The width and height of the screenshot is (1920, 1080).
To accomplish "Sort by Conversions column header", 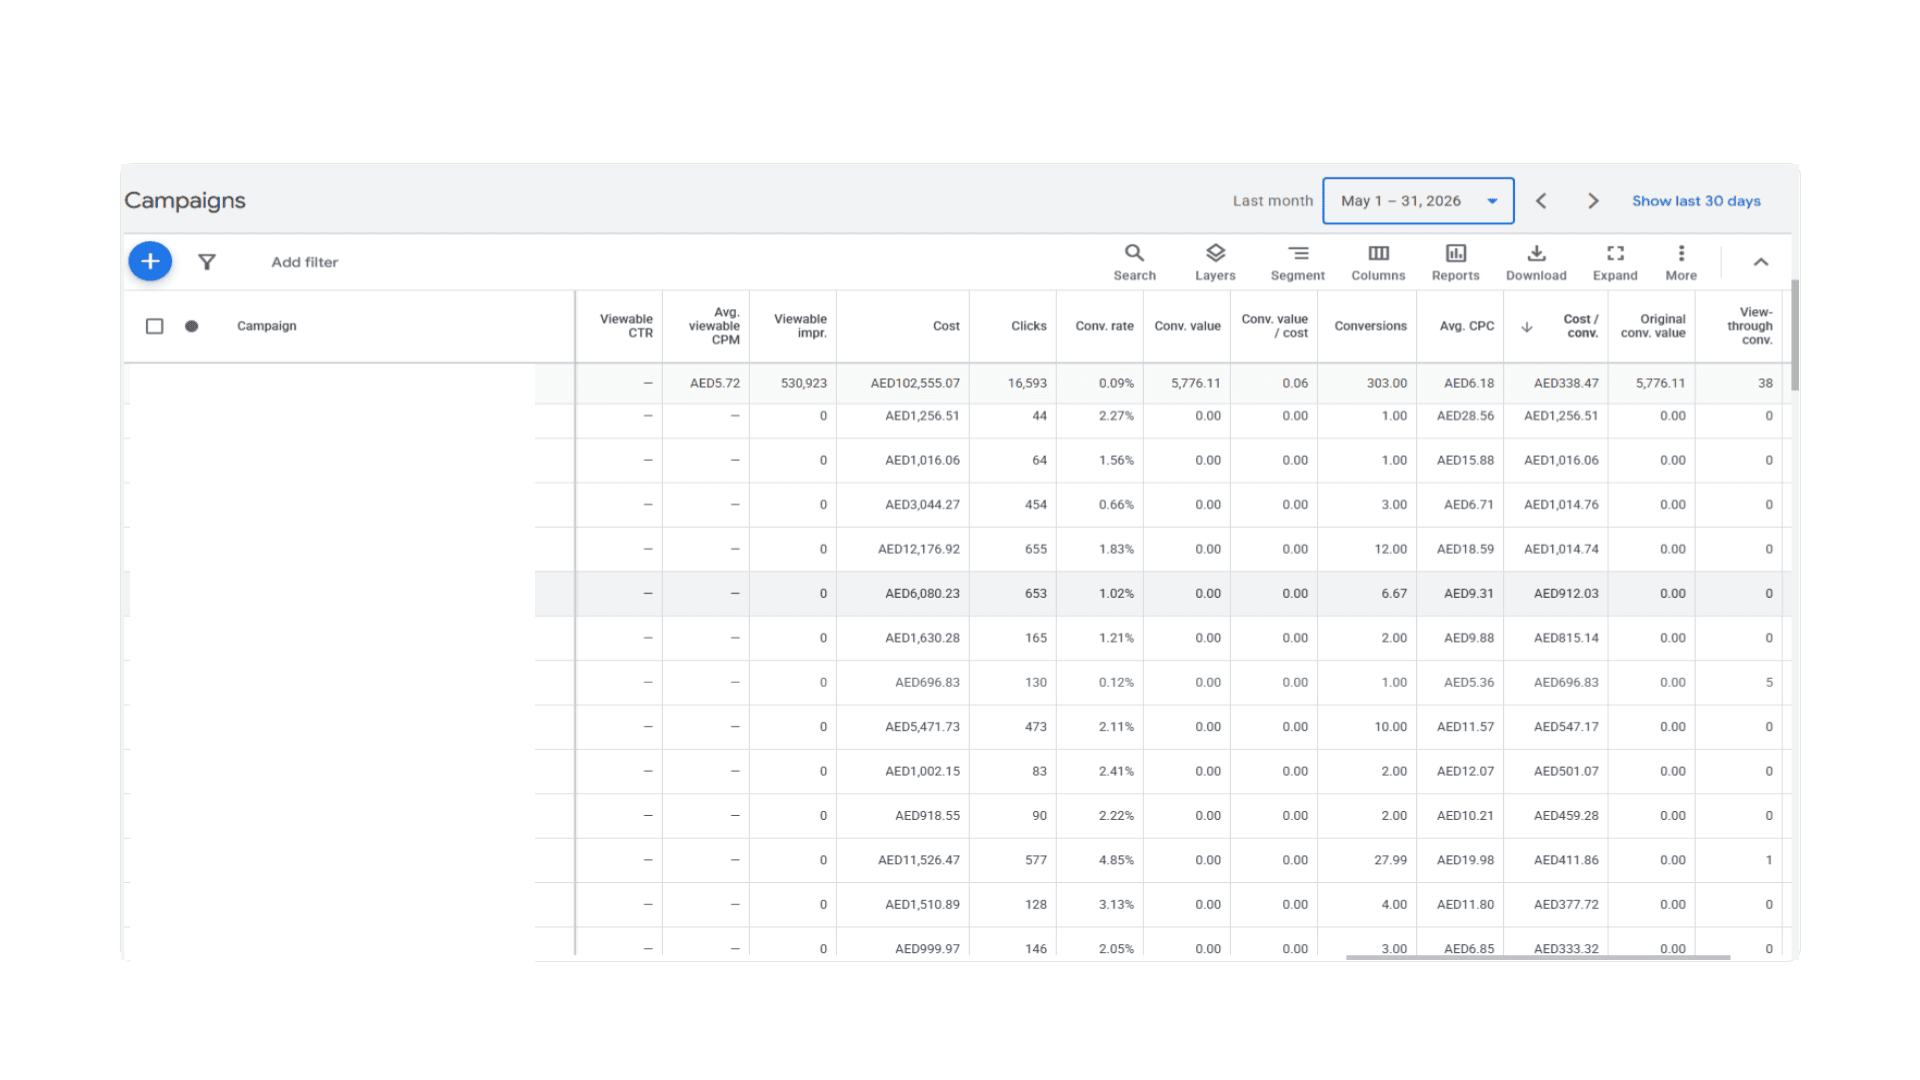I will tap(1370, 326).
